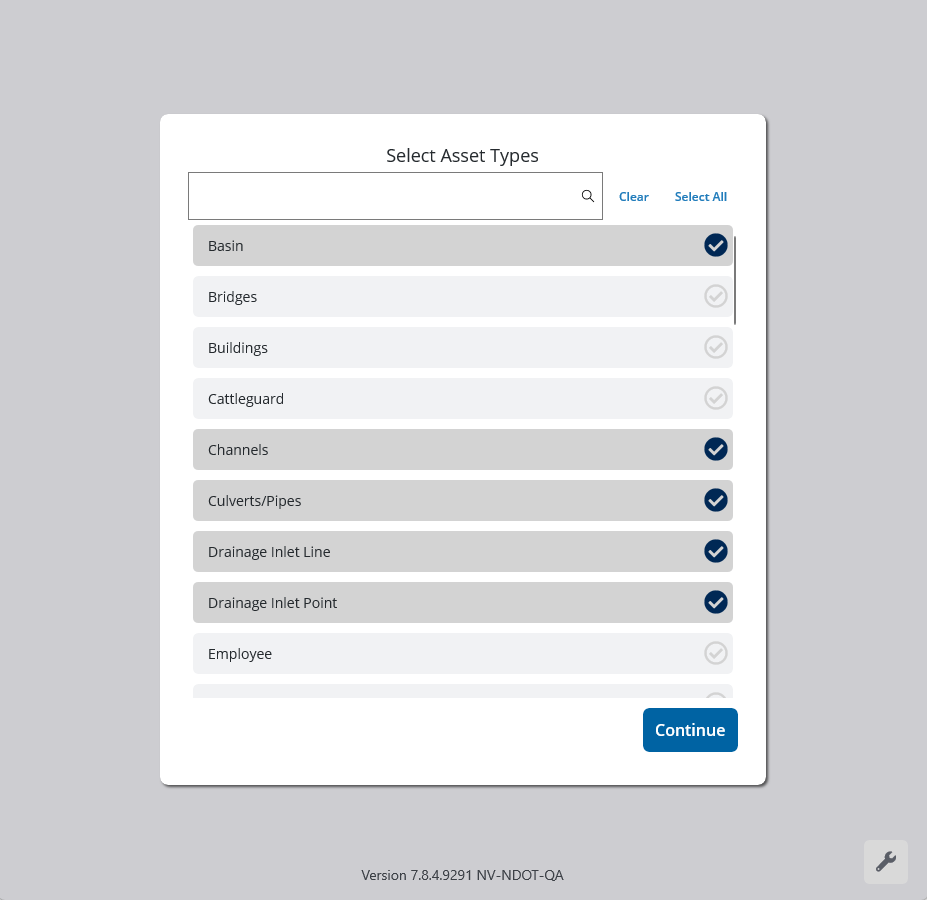Select the Bridges list row label
Viewport: 927px width, 900px height.
click(233, 297)
